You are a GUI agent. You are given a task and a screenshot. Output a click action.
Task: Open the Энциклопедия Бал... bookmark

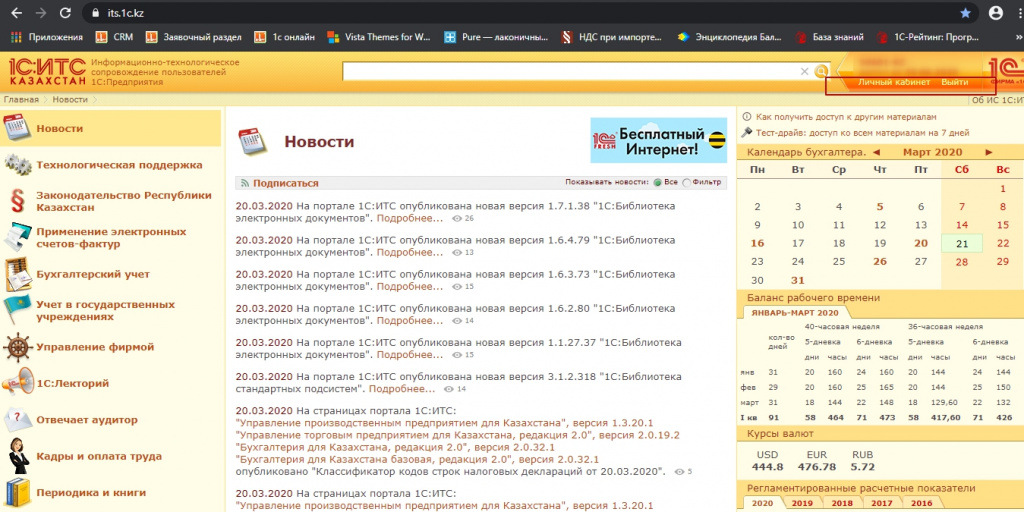(729, 37)
